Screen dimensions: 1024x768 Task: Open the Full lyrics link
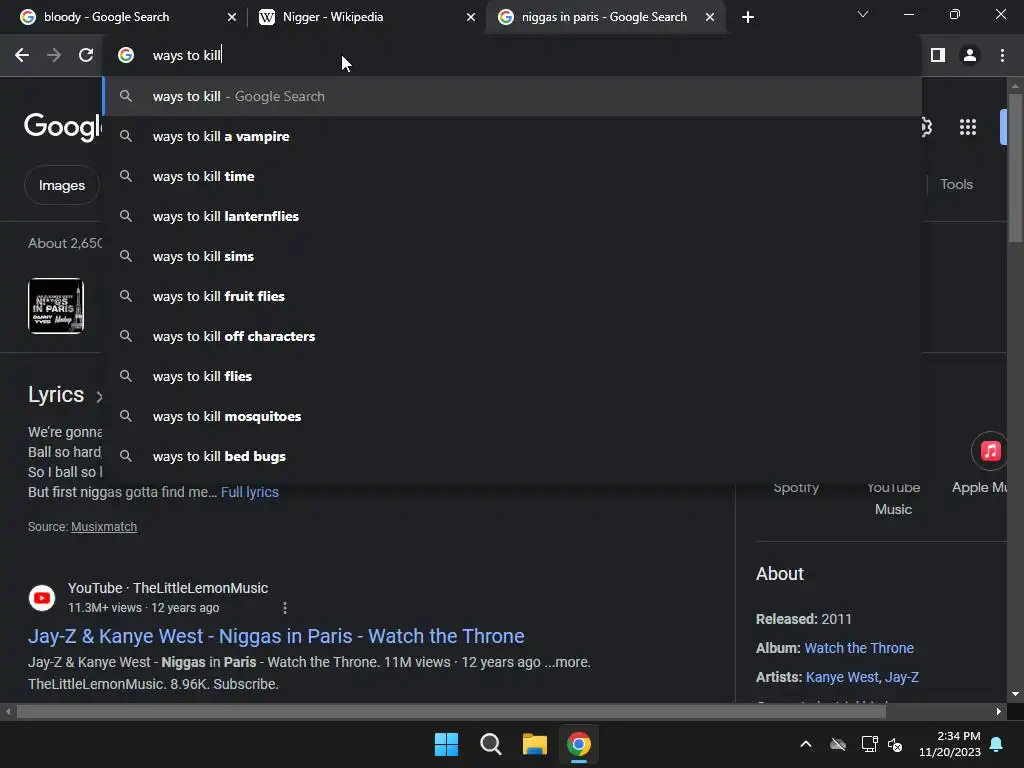[249, 492]
